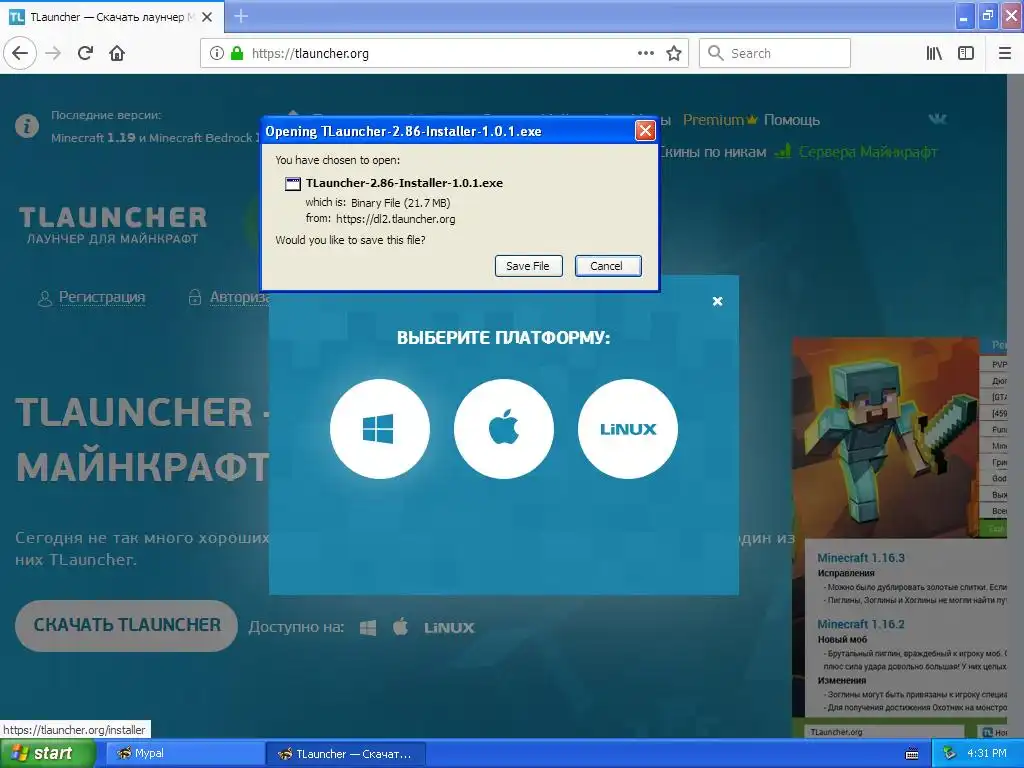Image resolution: width=1024 pixels, height=768 pixels.
Task: Click the VK social network icon
Action: [x=938, y=119]
